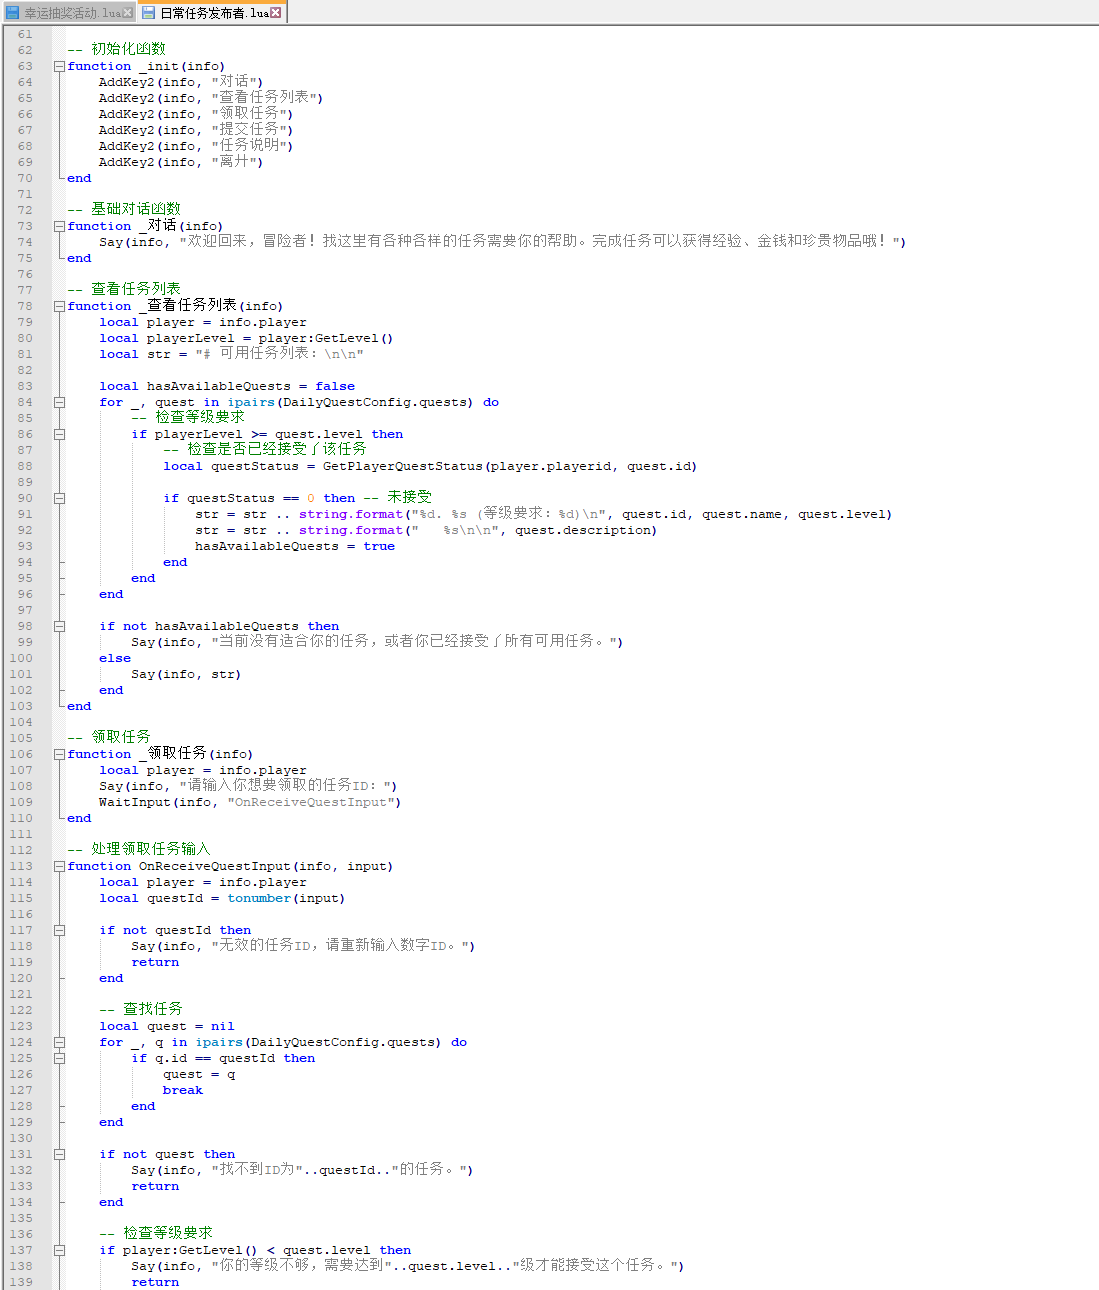1099x1290 pixels.
Task: Collapse the questStatus if block at line 90
Action: 59,498
